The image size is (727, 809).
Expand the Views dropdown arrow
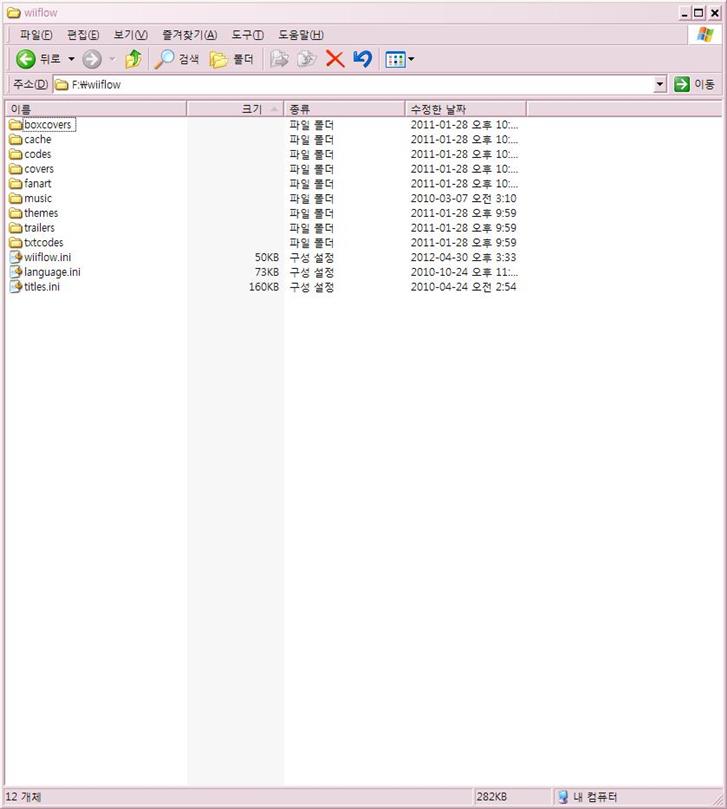coord(411,59)
